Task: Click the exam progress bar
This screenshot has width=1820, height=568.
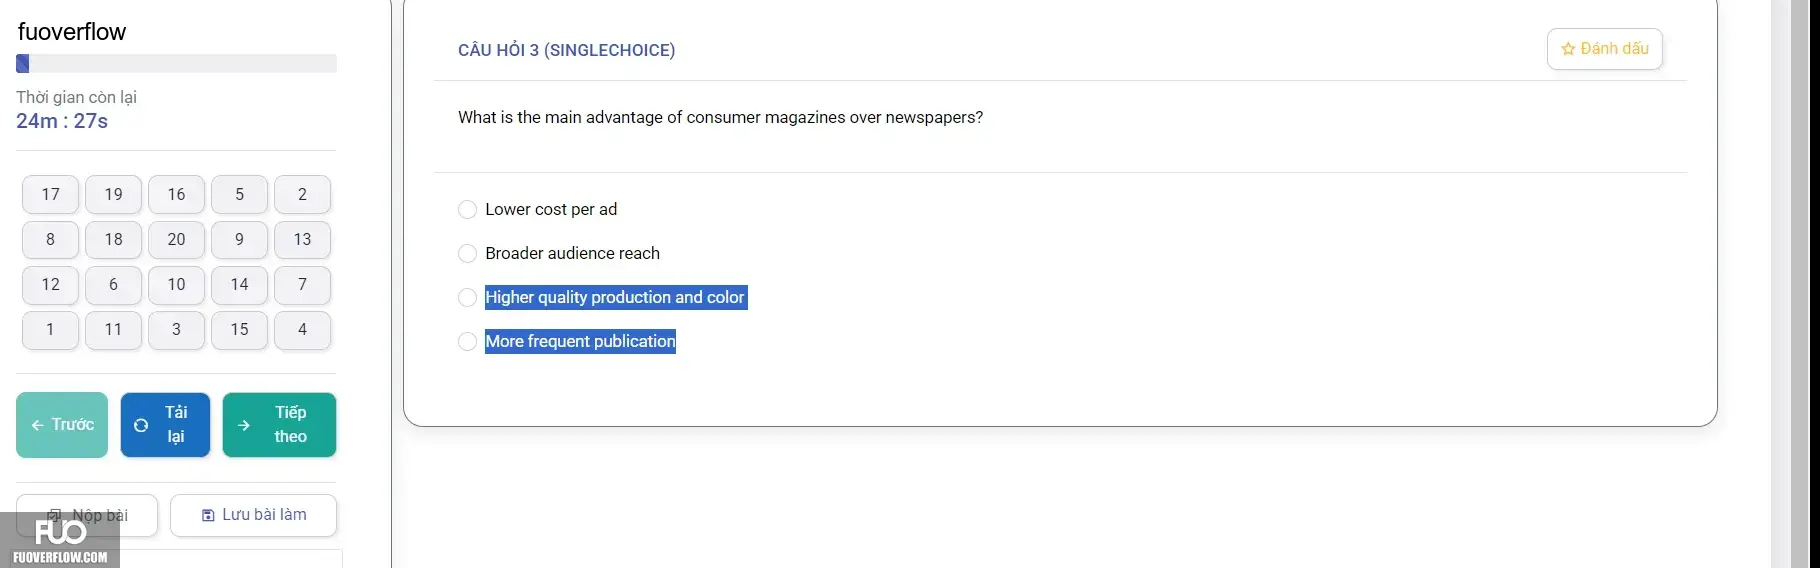Action: [176, 63]
